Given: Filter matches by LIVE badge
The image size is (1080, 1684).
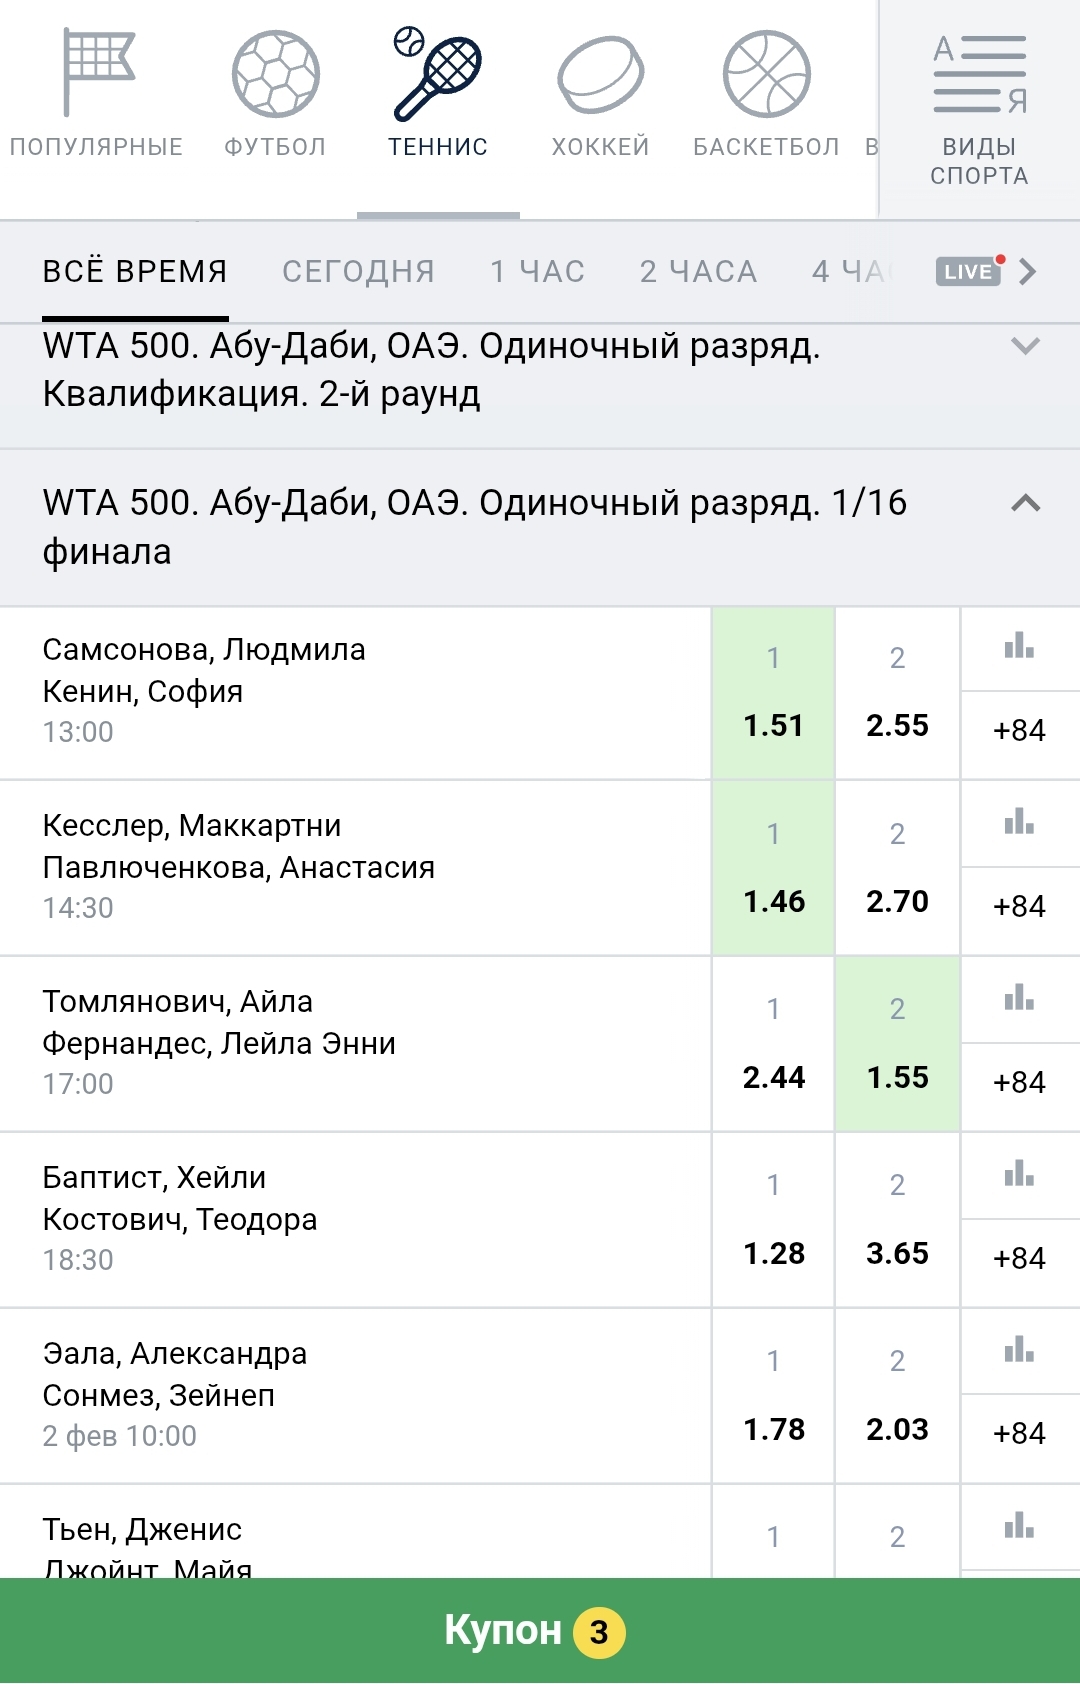Looking at the screenshot, I should coord(969,272).
